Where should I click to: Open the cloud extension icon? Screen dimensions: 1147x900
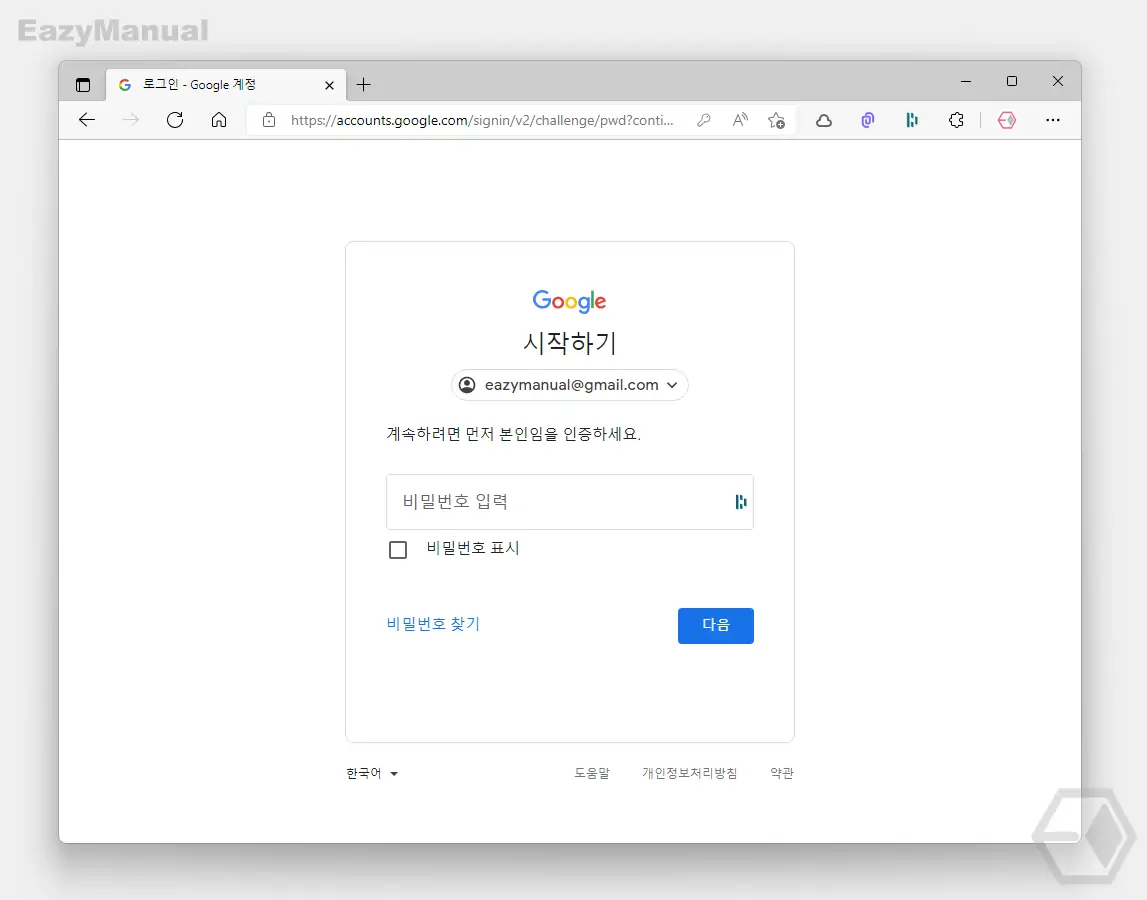point(824,121)
